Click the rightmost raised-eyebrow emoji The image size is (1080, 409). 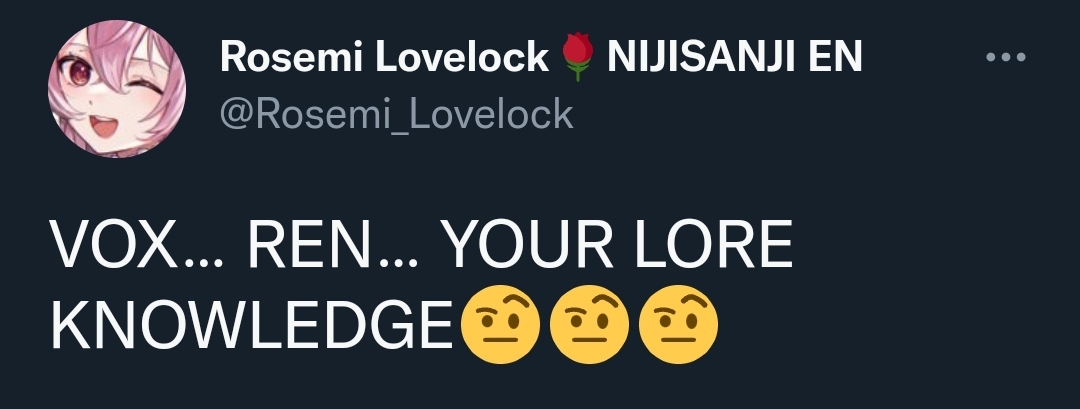coord(678,324)
